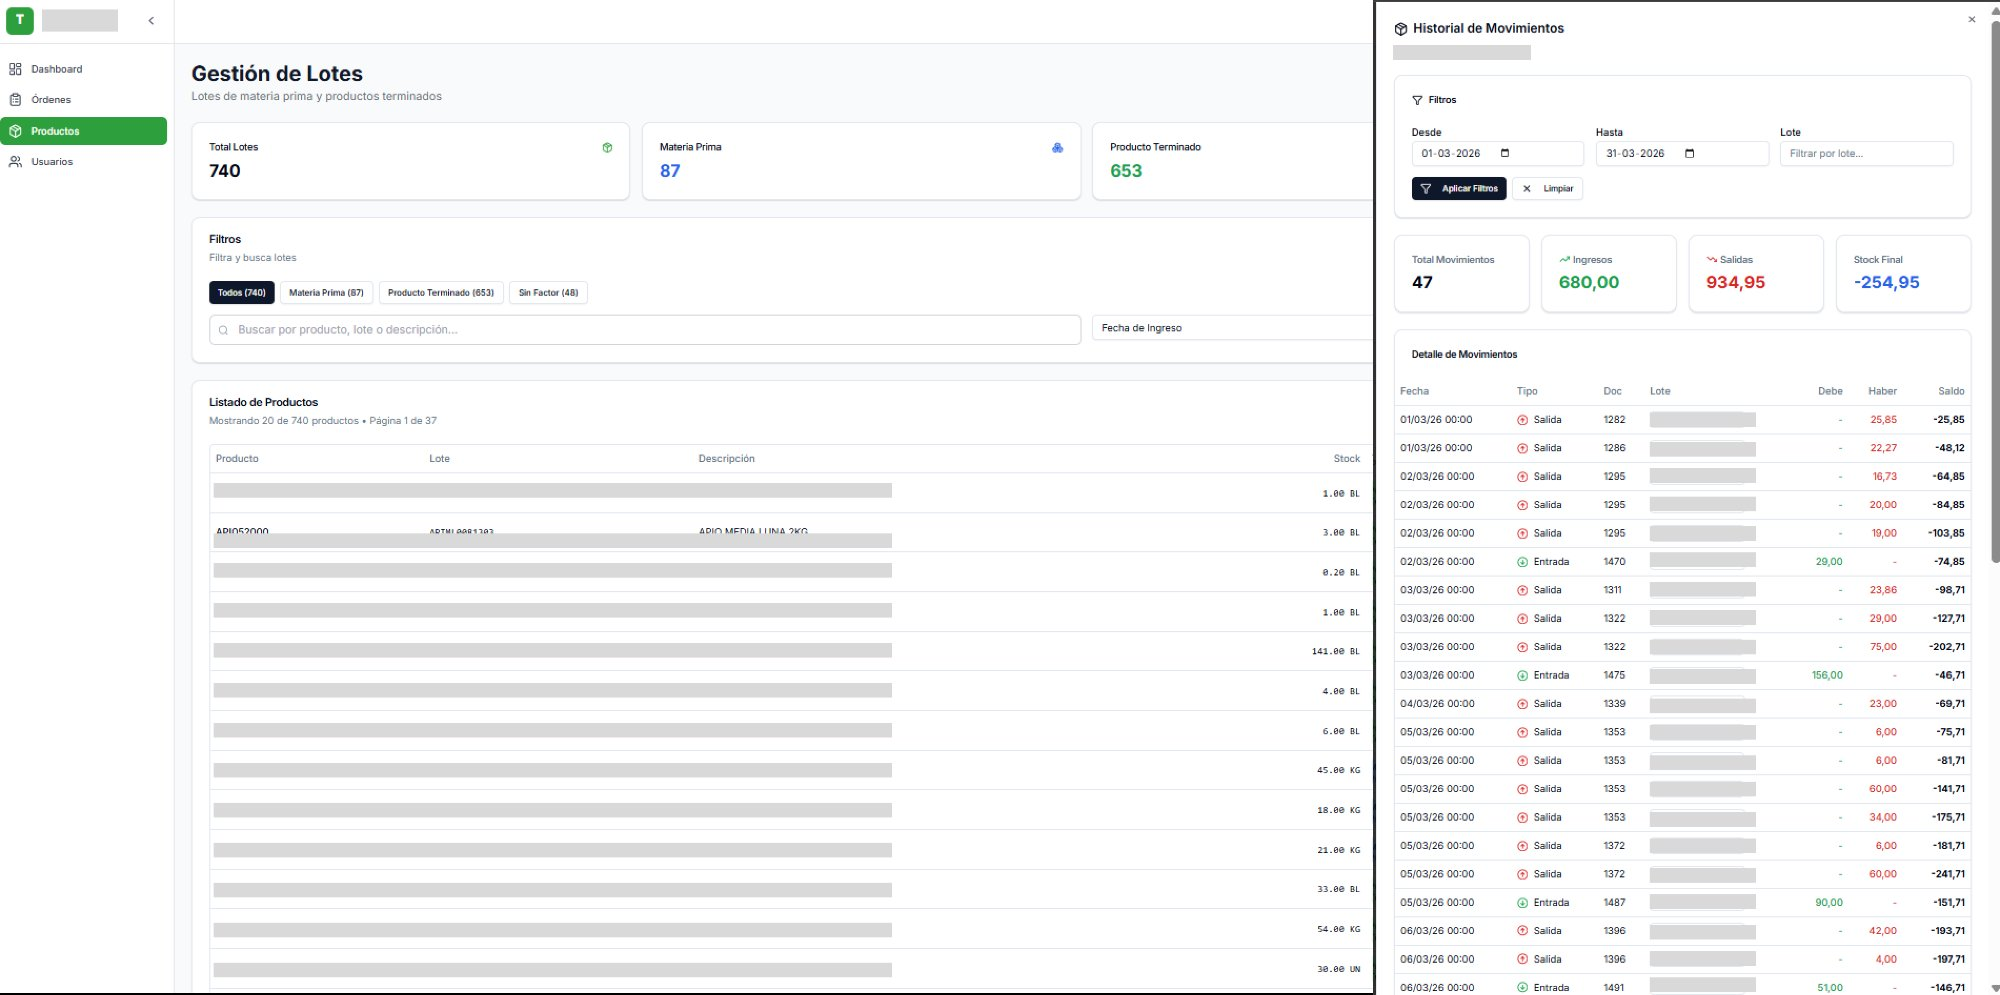This screenshot has width=2000, height=995.
Task: Go to Órdenes in the sidebar
Action: [50, 100]
